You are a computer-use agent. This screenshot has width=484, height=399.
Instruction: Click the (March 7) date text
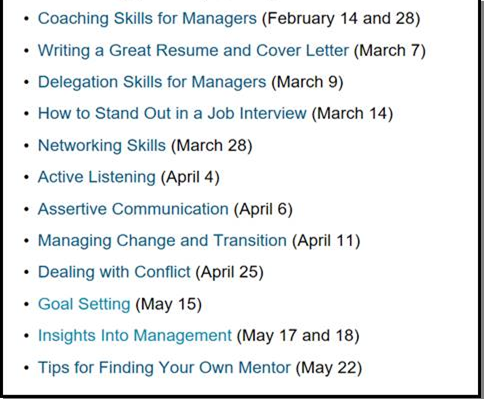(390, 51)
